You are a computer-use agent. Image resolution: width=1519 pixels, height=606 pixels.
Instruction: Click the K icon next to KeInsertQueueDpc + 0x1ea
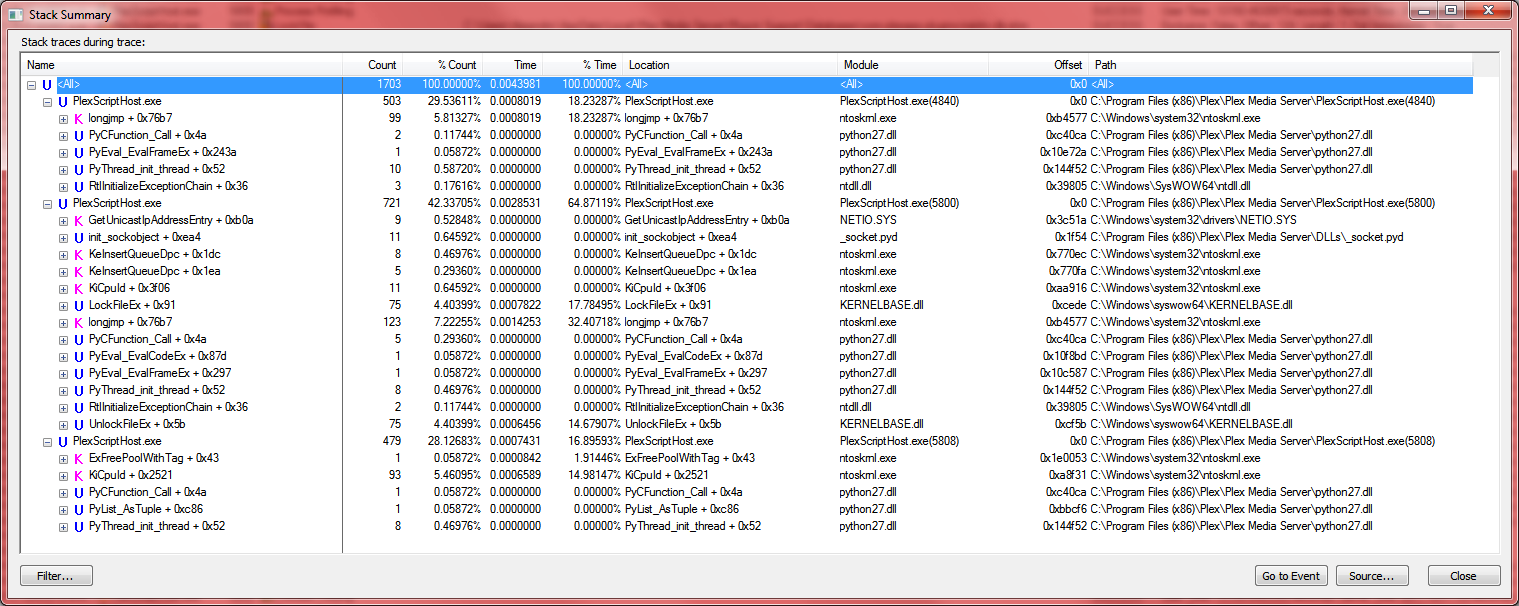click(x=79, y=271)
